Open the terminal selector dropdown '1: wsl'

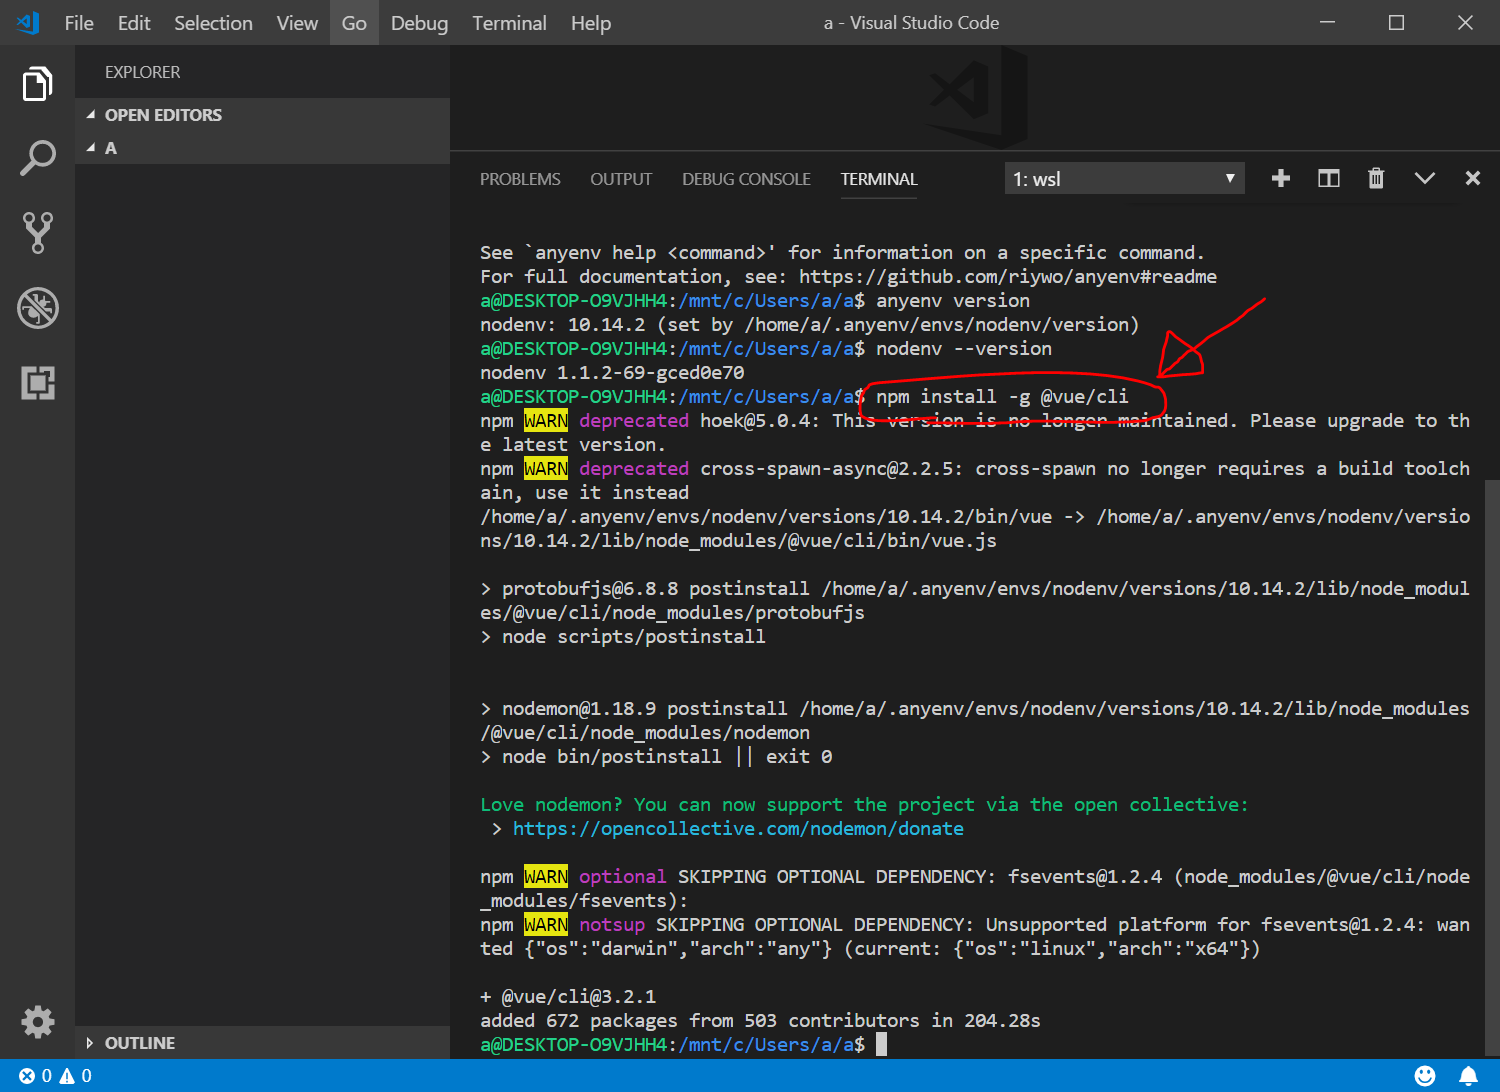tap(1124, 179)
